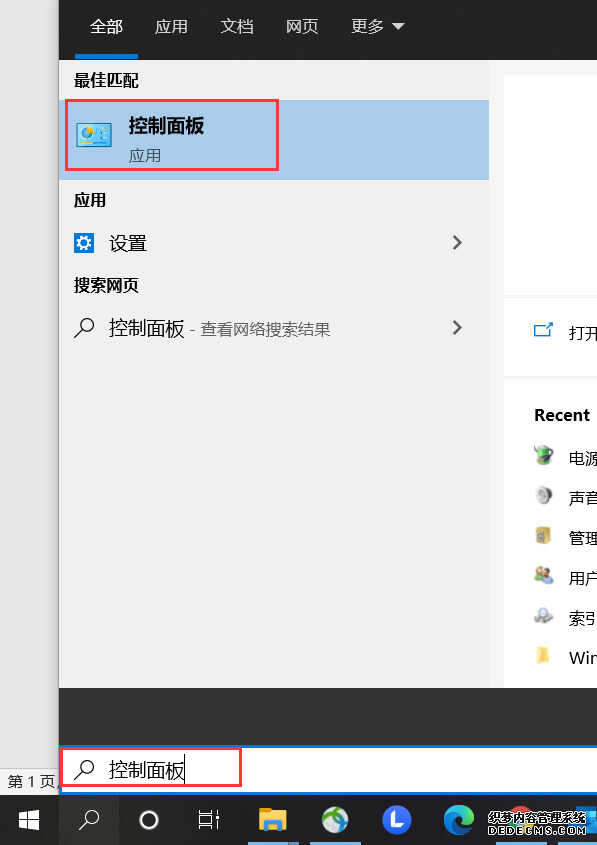Image resolution: width=597 pixels, height=845 pixels.
Task: Launch Microsoft Edge from the taskbar
Action: [459, 820]
